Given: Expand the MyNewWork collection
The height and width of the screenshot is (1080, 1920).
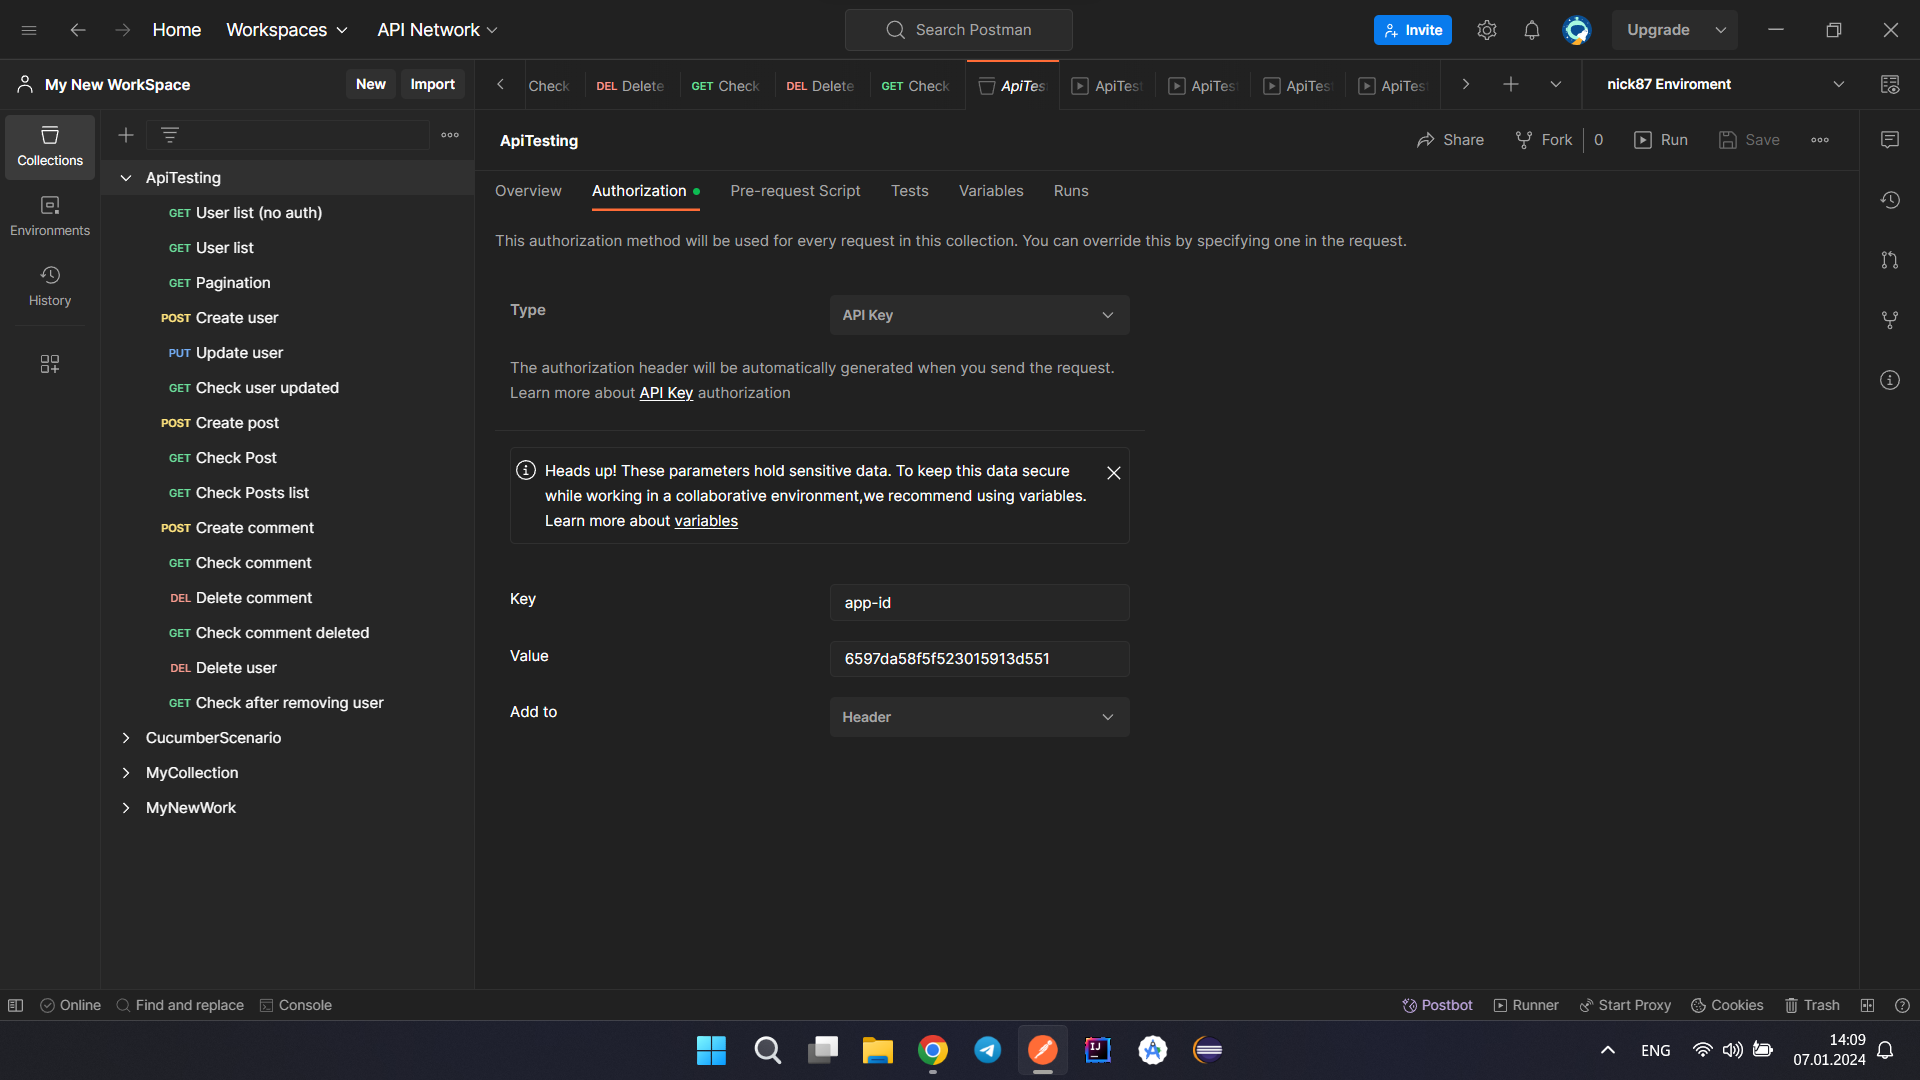Looking at the screenshot, I should 126,808.
